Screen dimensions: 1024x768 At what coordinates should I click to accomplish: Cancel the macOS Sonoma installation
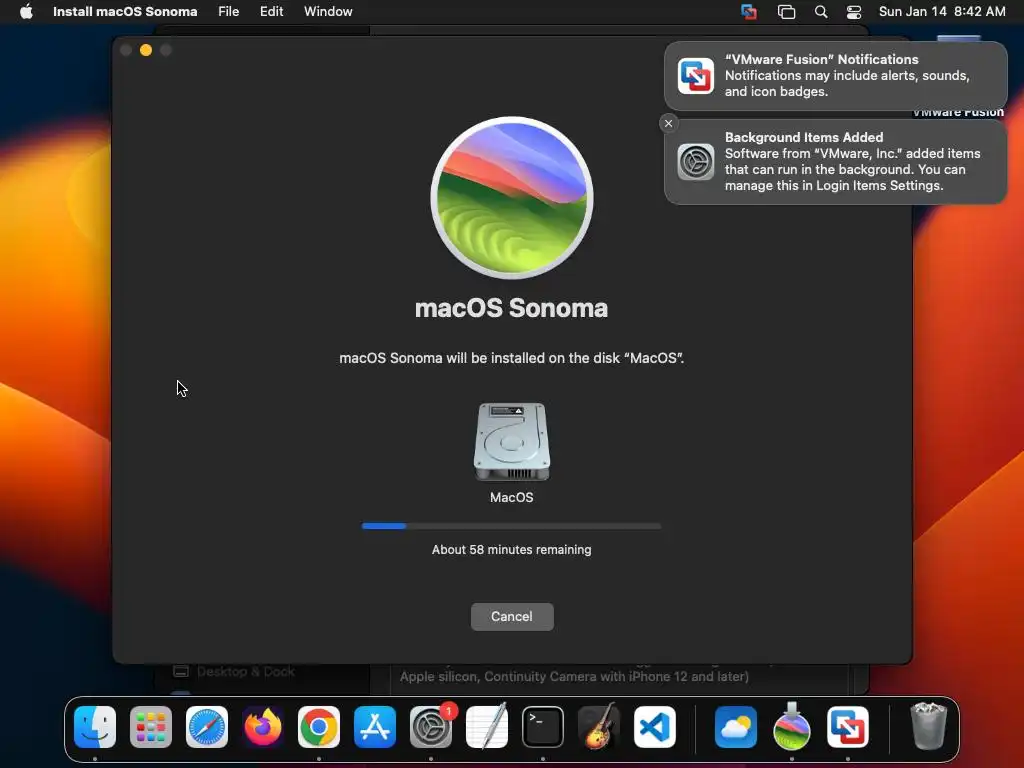tap(512, 616)
